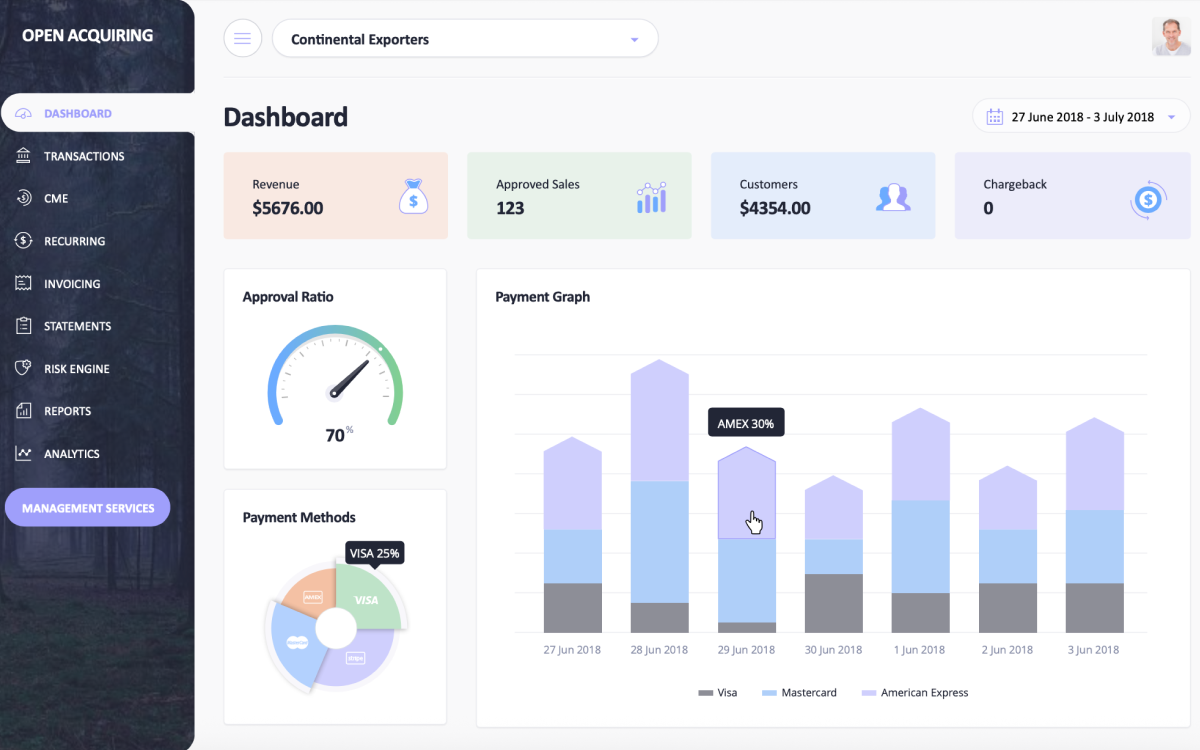The width and height of the screenshot is (1200, 750).
Task: Click the Customers people icon
Action: click(893, 197)
